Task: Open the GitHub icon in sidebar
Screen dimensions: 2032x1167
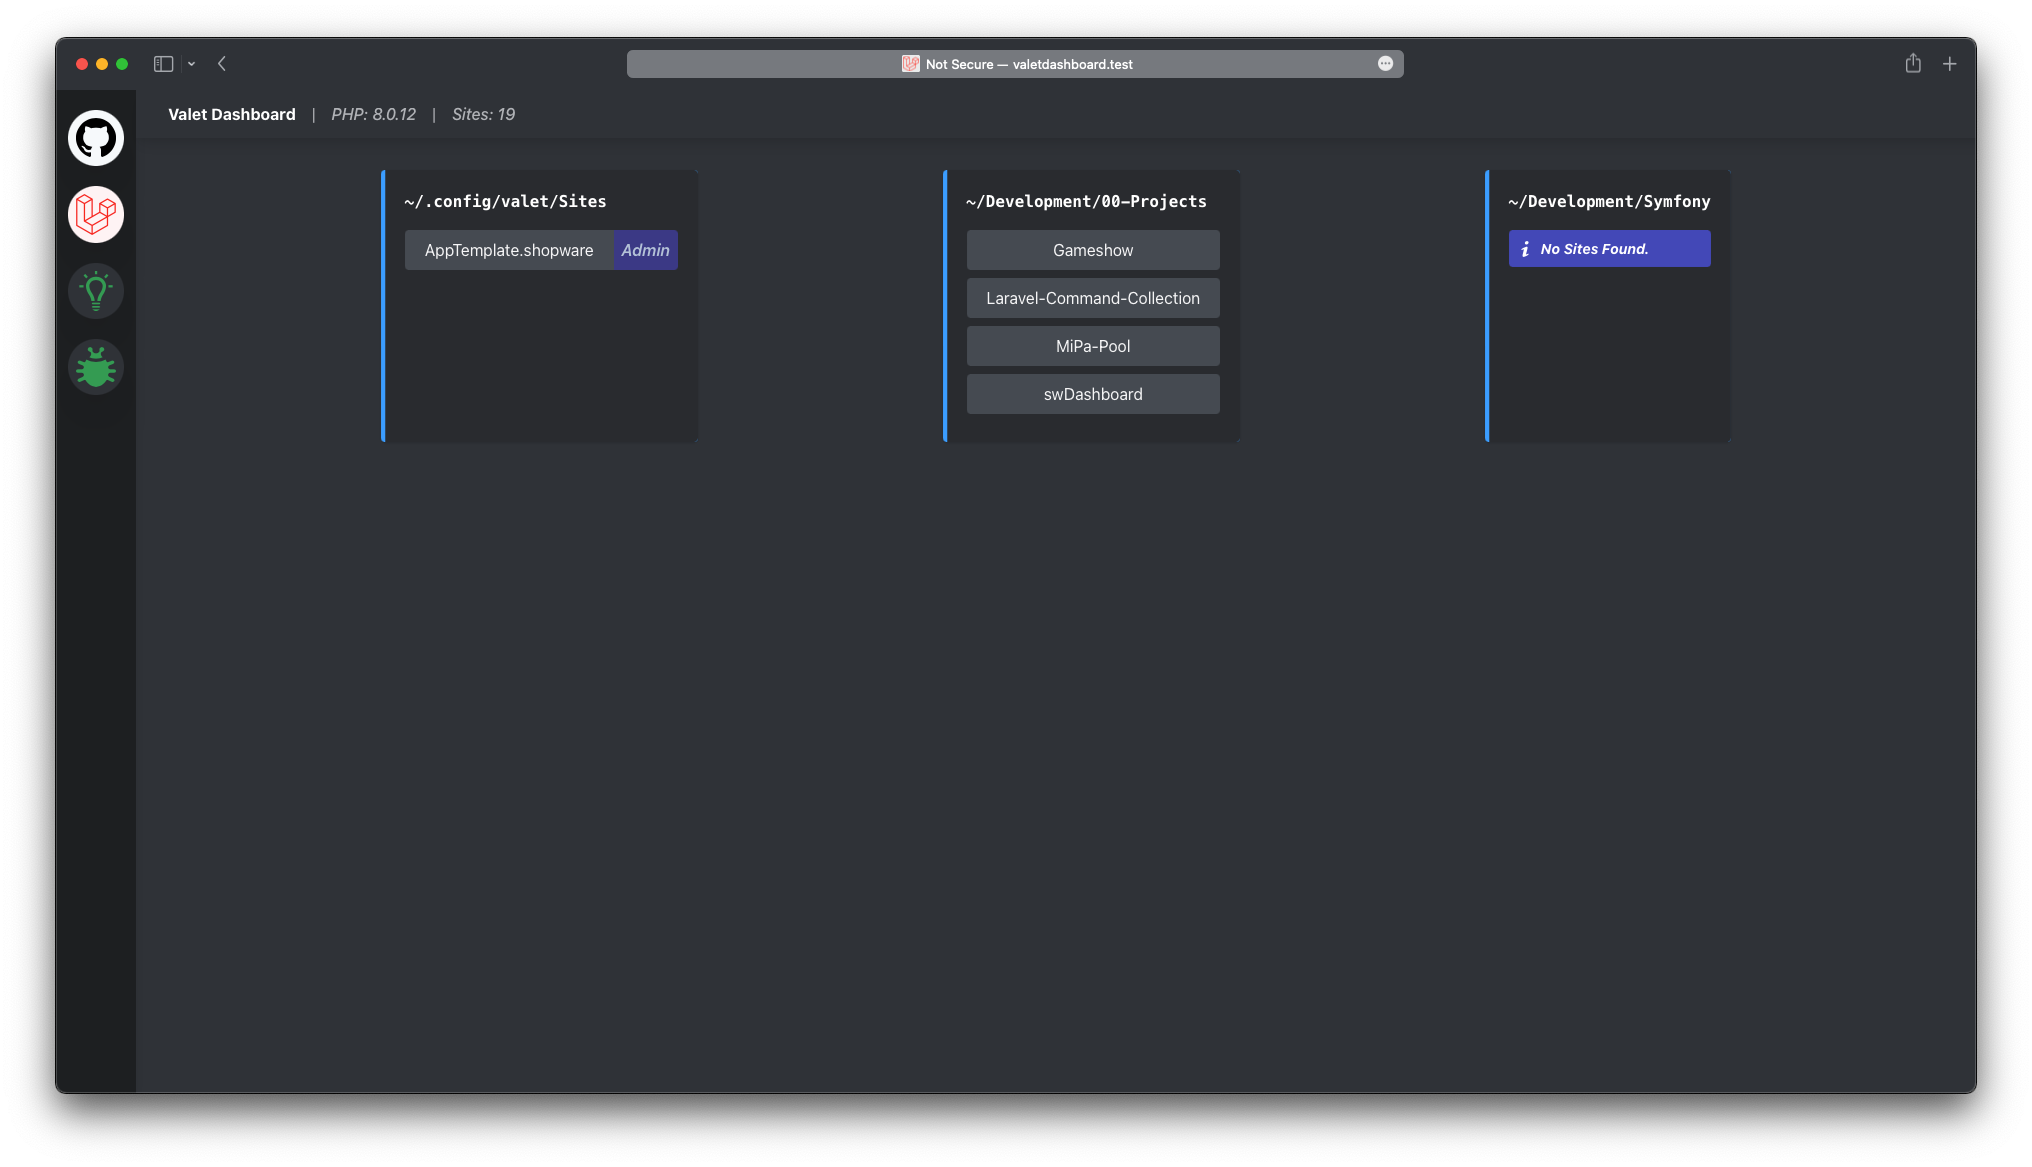Action: pyautogui.click(x=96, y=138)
